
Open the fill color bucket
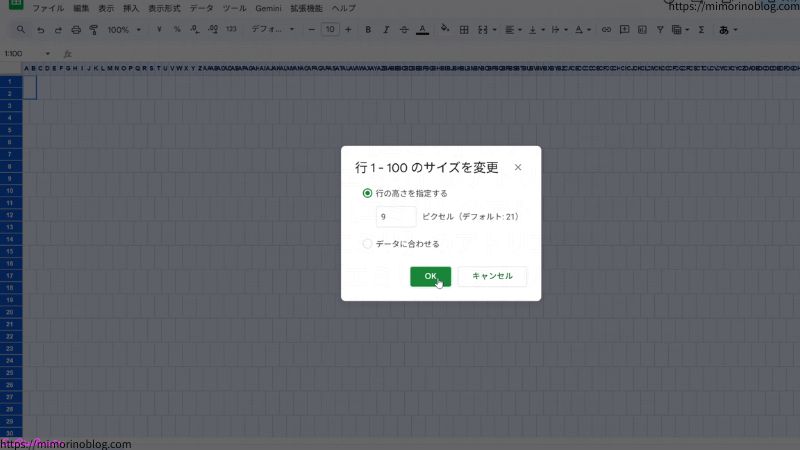pyautogui.click(x=445, y=29)
